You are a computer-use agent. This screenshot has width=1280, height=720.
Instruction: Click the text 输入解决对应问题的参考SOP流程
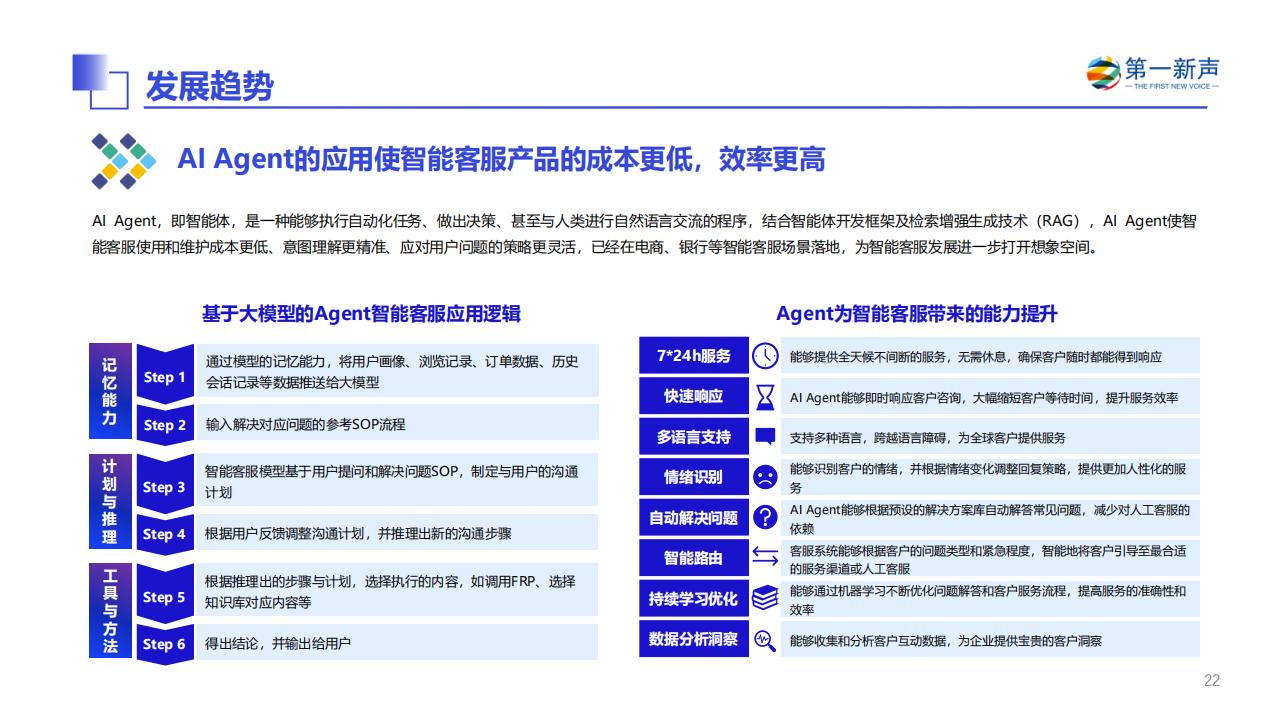[306, 424]
